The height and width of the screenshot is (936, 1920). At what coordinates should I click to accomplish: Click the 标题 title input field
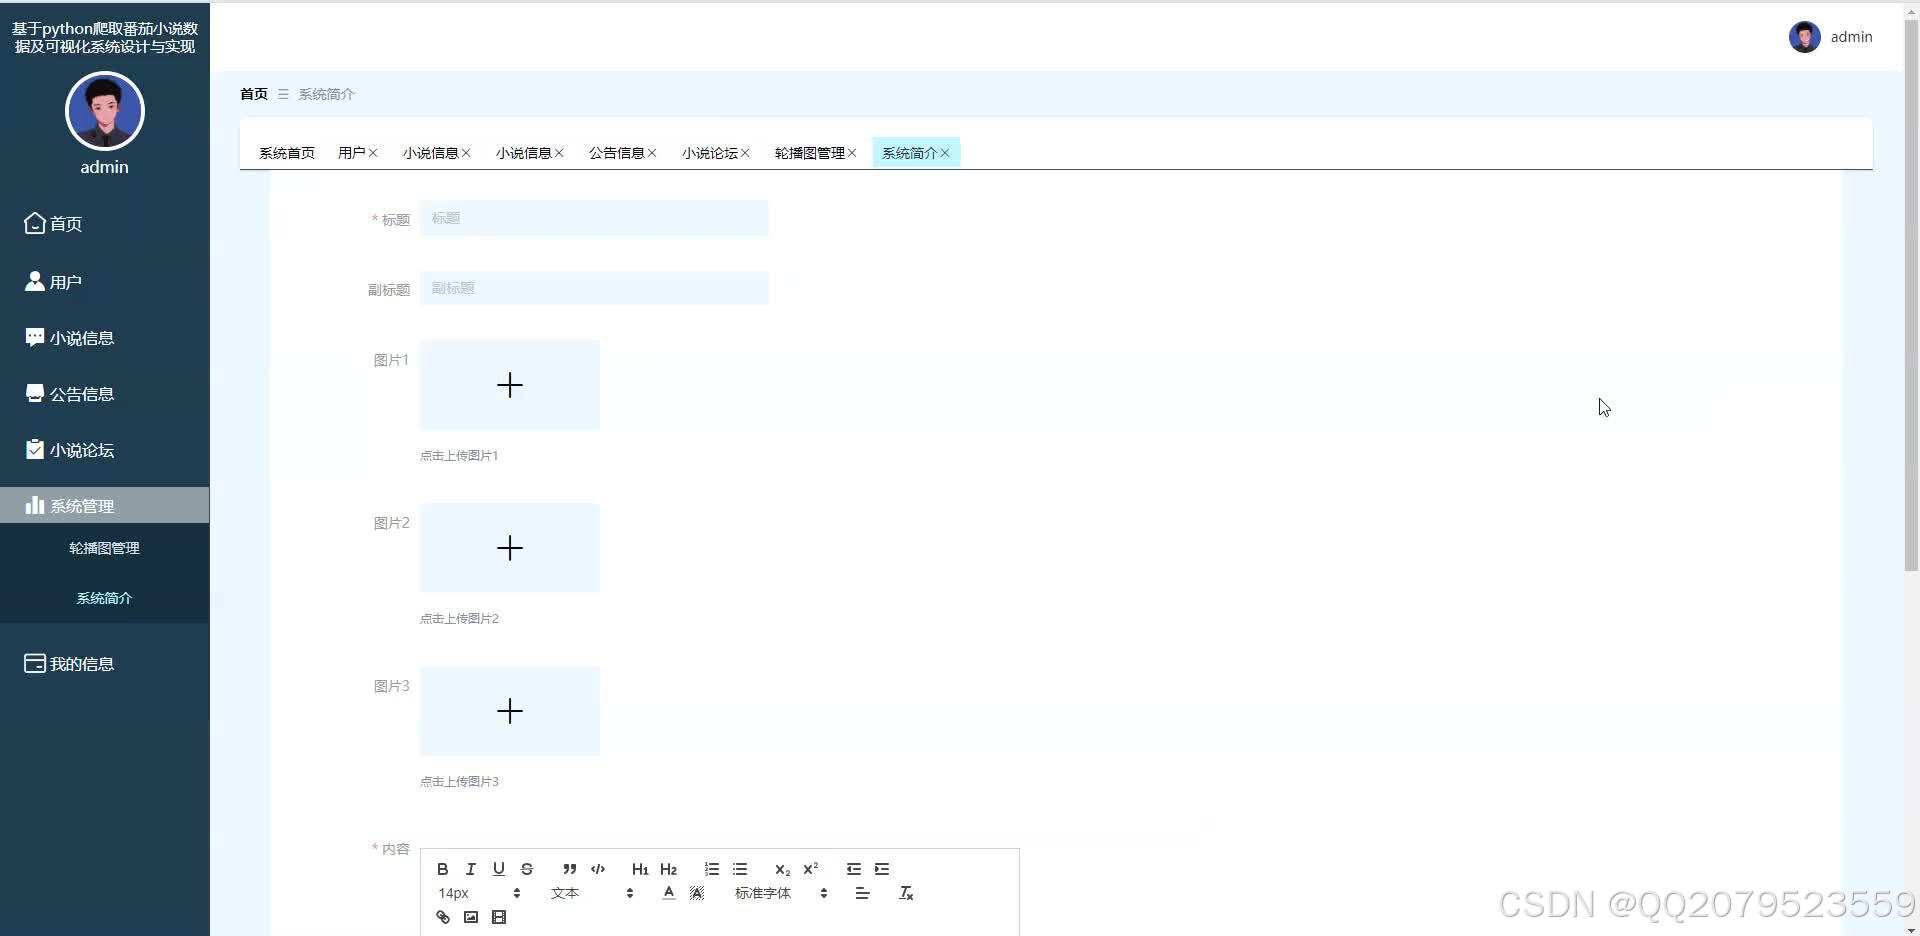594,218
